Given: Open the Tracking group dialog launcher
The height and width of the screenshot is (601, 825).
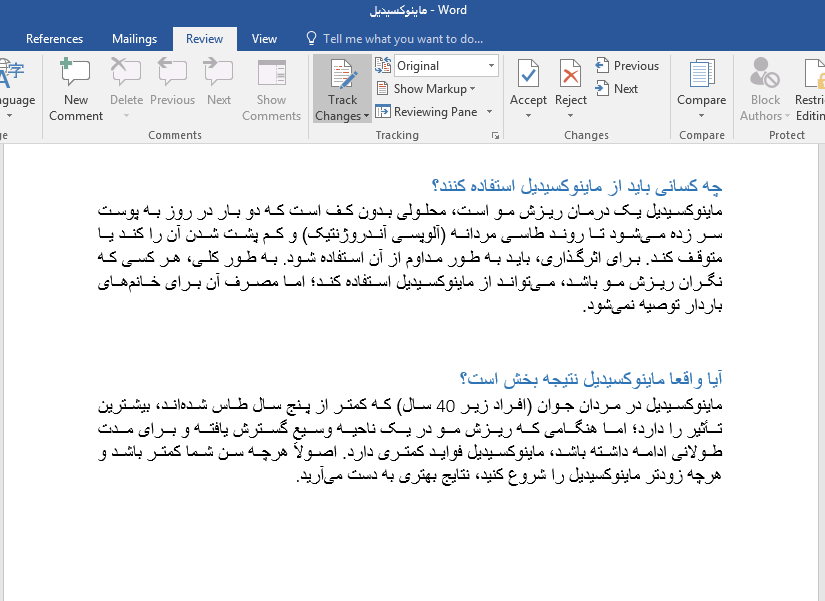Looking at the screenshot, I should [x=495, y=136].
